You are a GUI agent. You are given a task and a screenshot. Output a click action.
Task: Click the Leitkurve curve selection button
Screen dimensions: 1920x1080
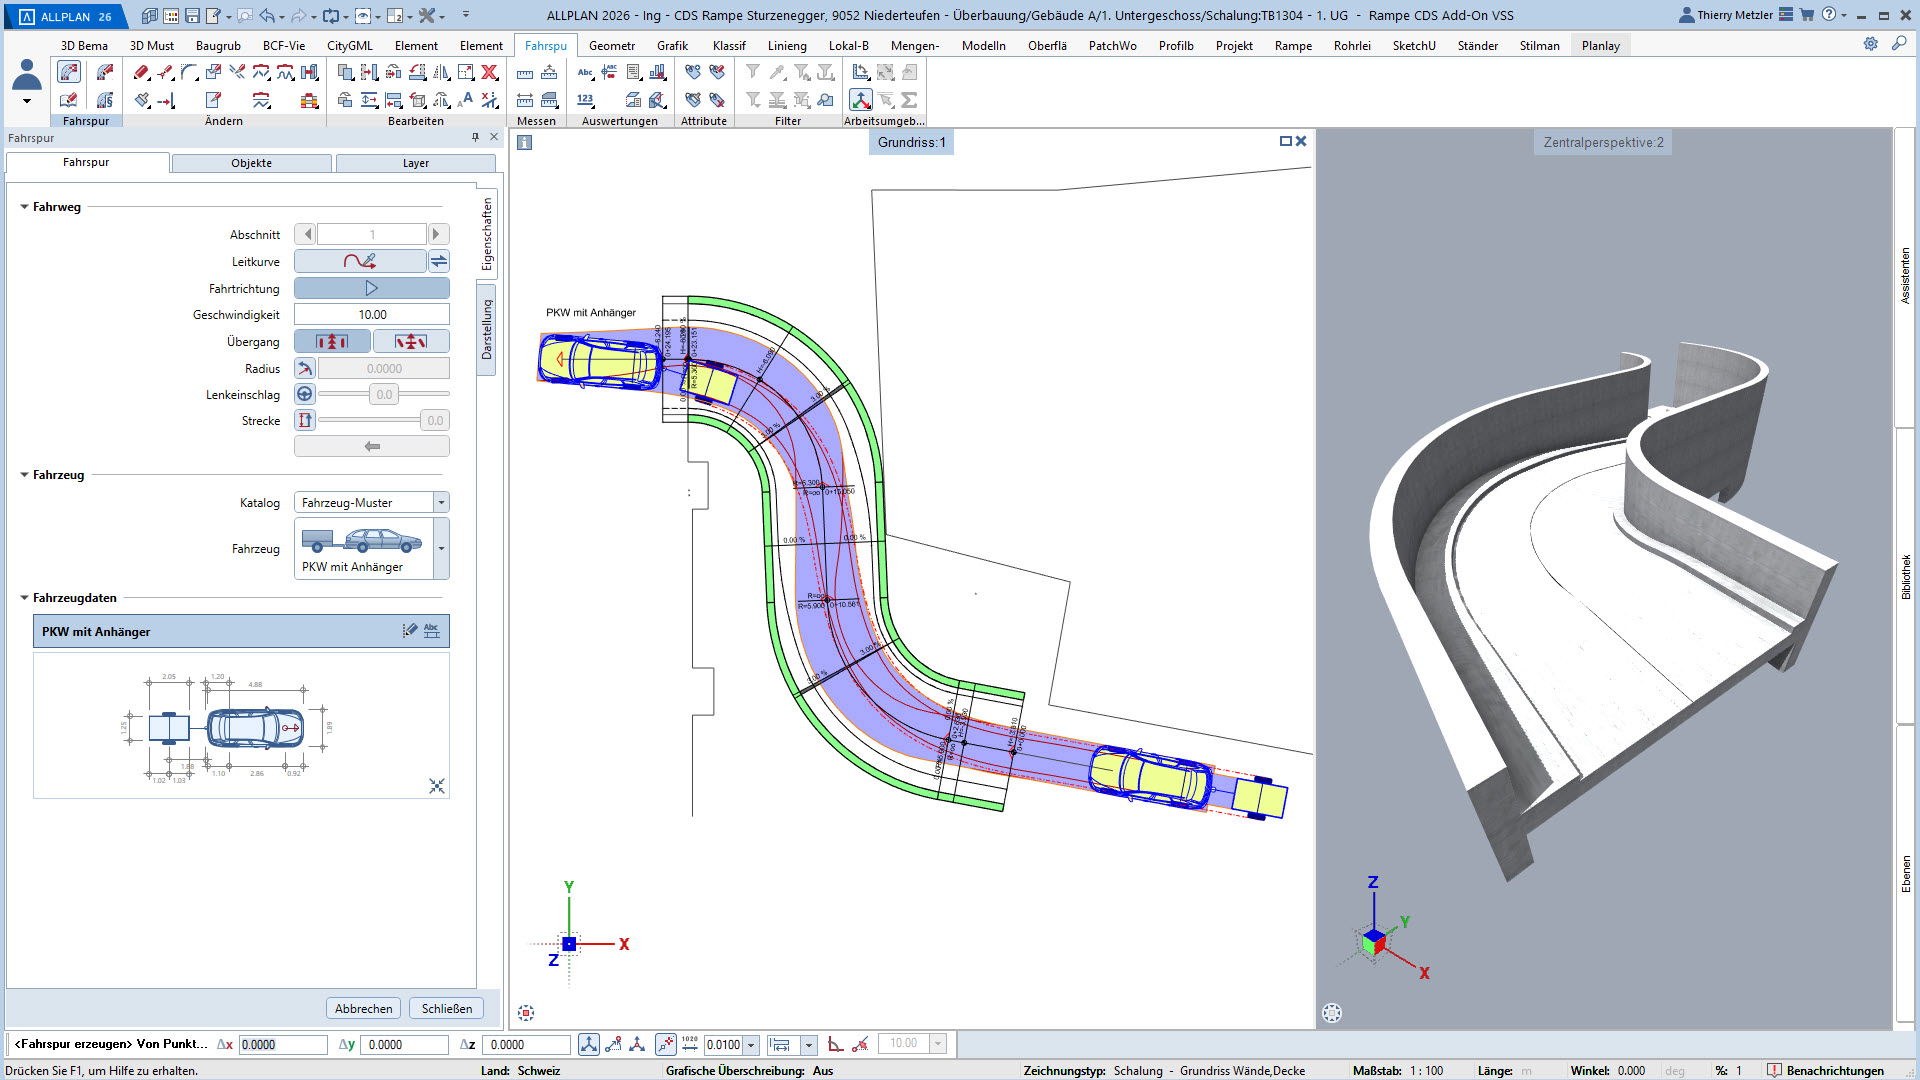(360, 261)
